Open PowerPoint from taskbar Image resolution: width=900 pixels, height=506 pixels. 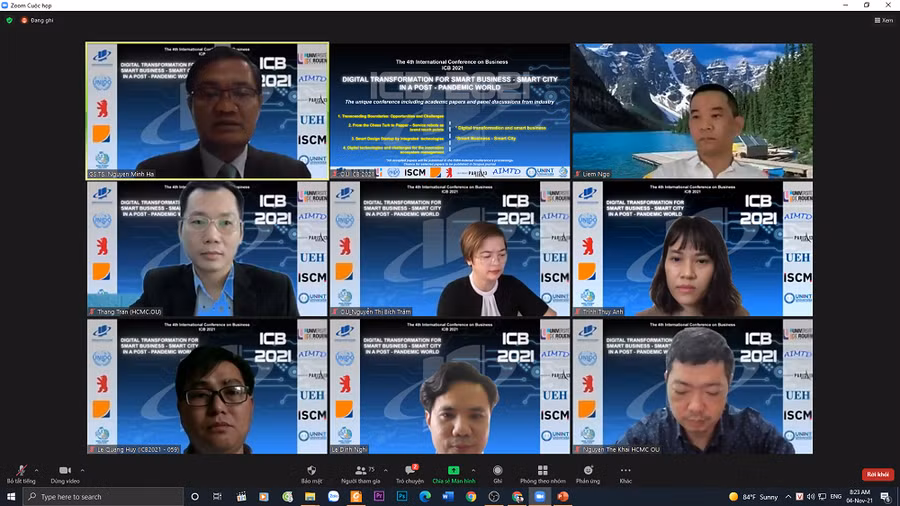pos(562,497)
